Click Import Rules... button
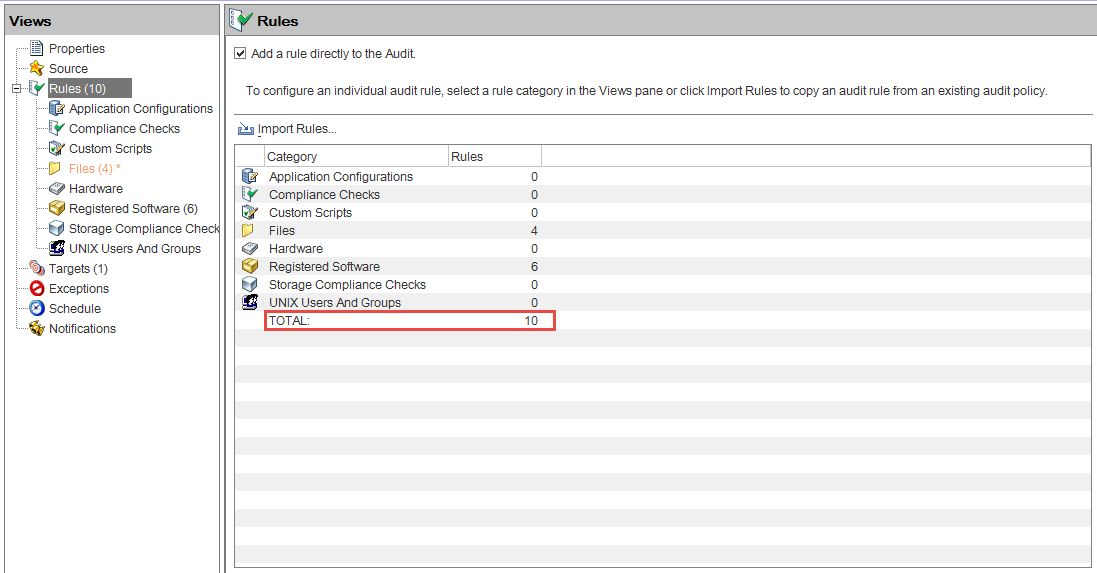The height and width of the screenshot is (573, 1097). coord(288,129)
